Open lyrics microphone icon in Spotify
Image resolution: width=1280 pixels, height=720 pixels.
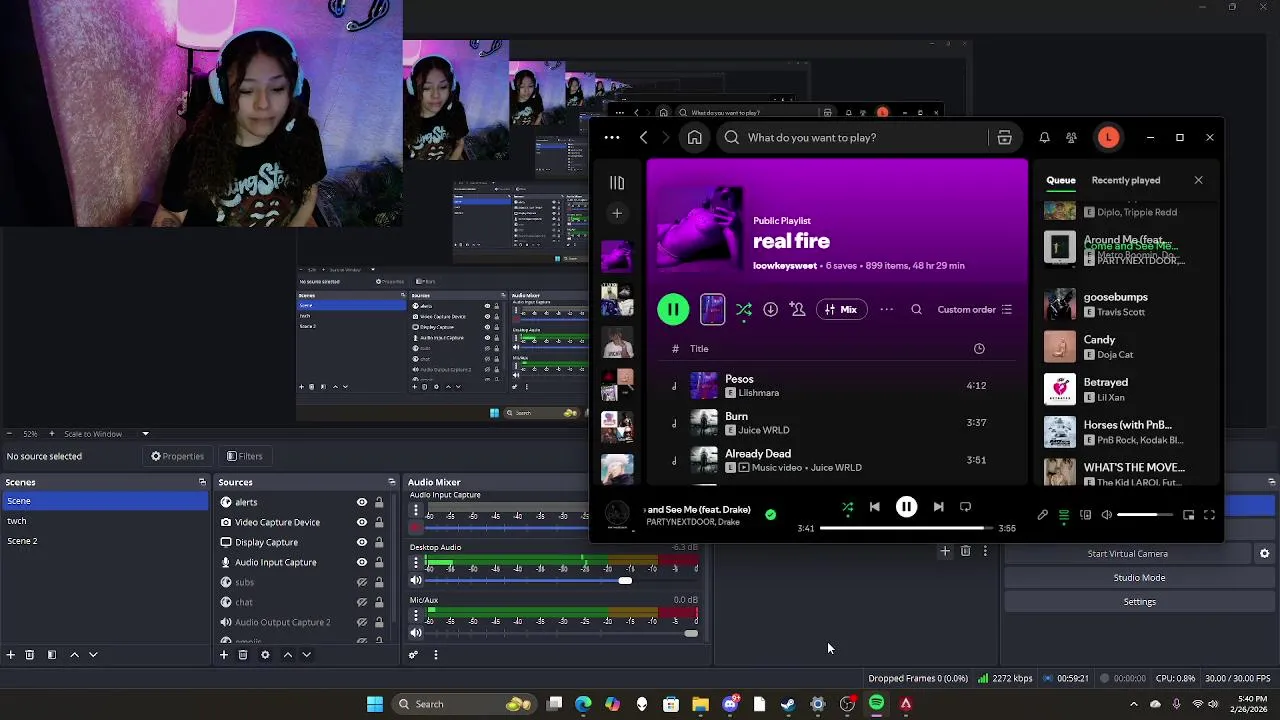pyautogui.click(x=1042, y=515)
